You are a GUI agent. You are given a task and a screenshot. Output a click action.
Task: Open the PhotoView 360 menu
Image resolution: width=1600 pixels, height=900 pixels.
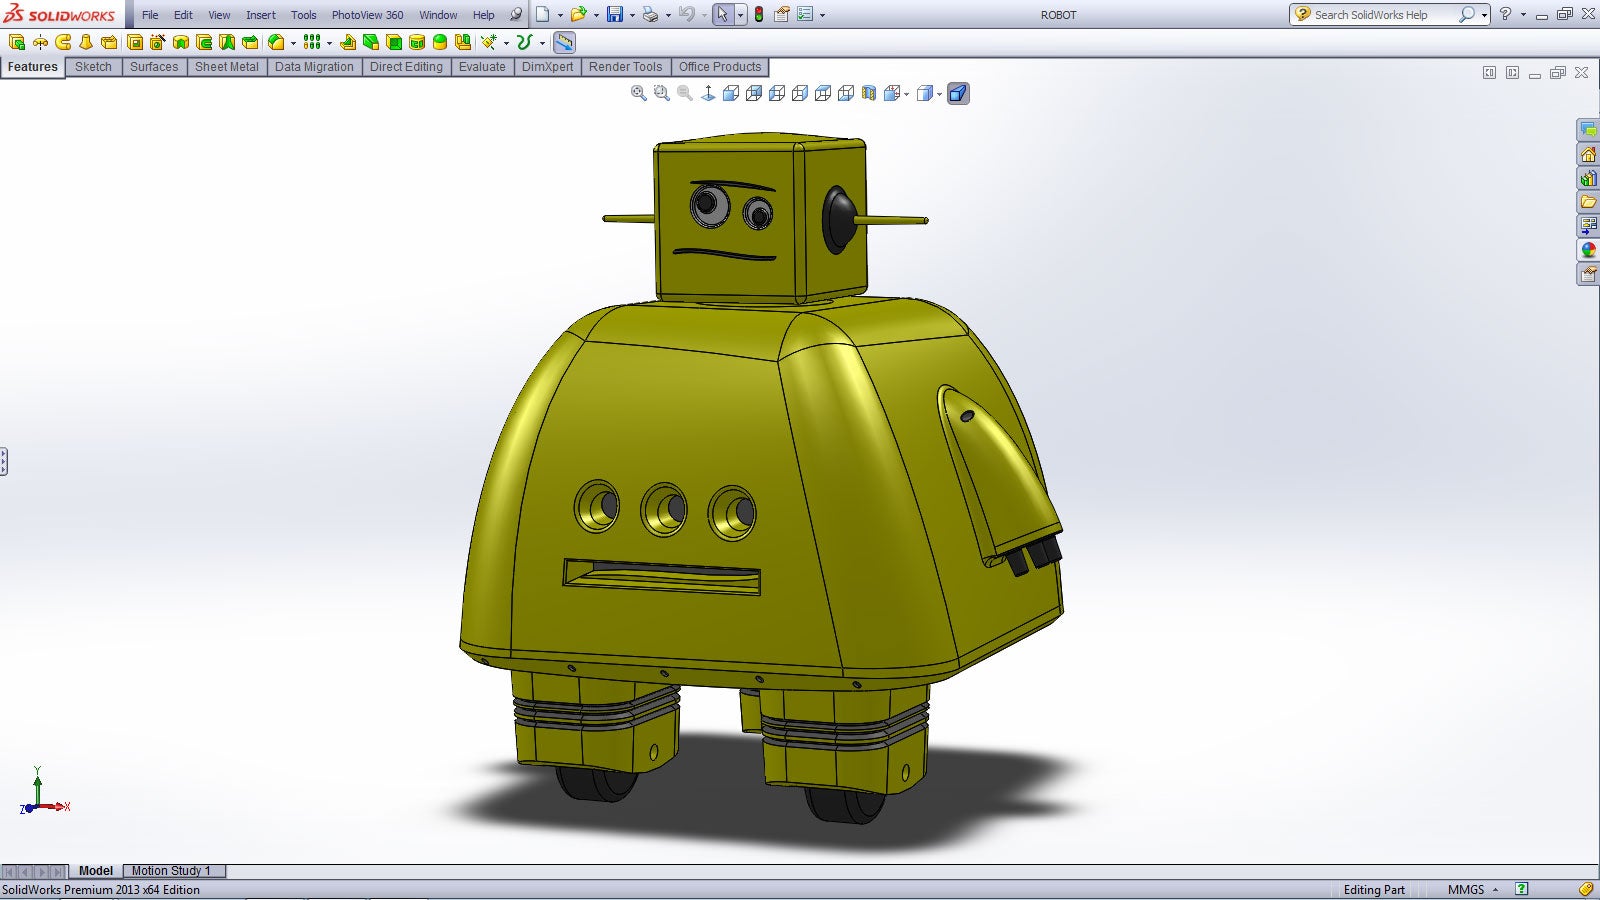click(368, 15)
